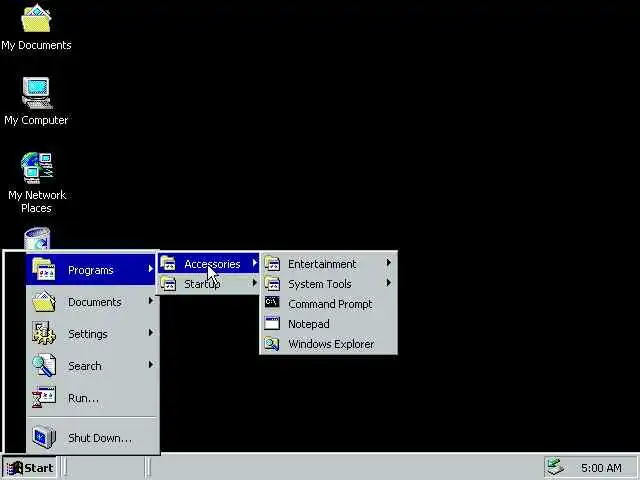Launch Command Prompt from Accessories
640x480 pixels.
click(x=329, y=304)
